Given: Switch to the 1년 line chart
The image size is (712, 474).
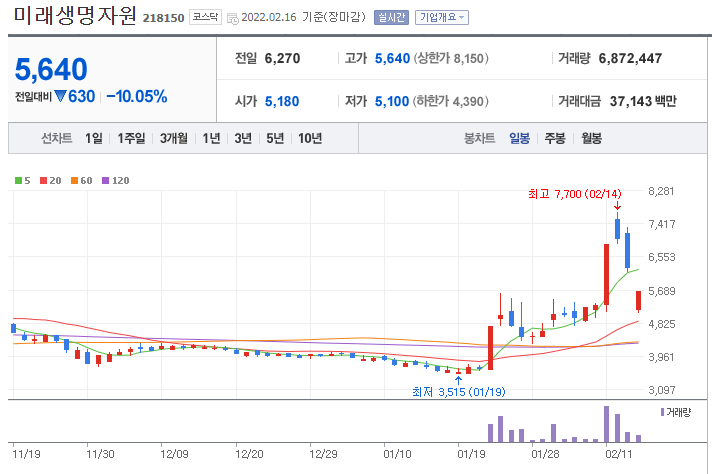Looking at the screenshot, I should point(211,138).
